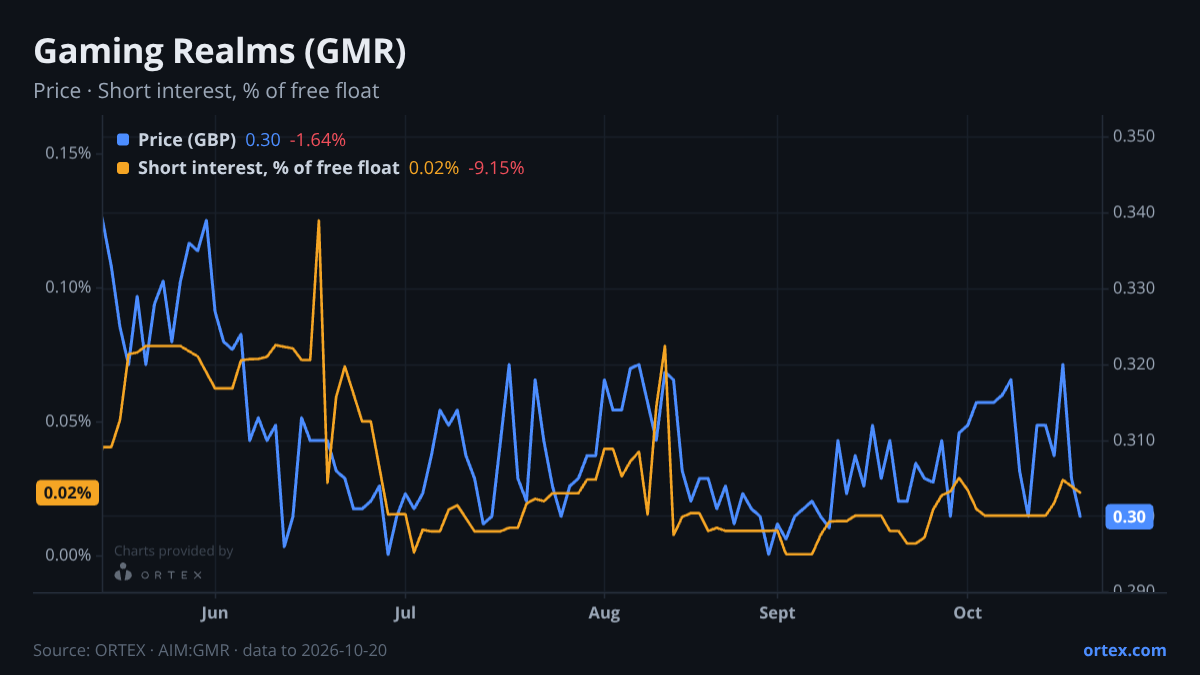This screenshot has height=675, width=1200.
Task: Click the 0.00% left axis label
Action: point(68,555)
